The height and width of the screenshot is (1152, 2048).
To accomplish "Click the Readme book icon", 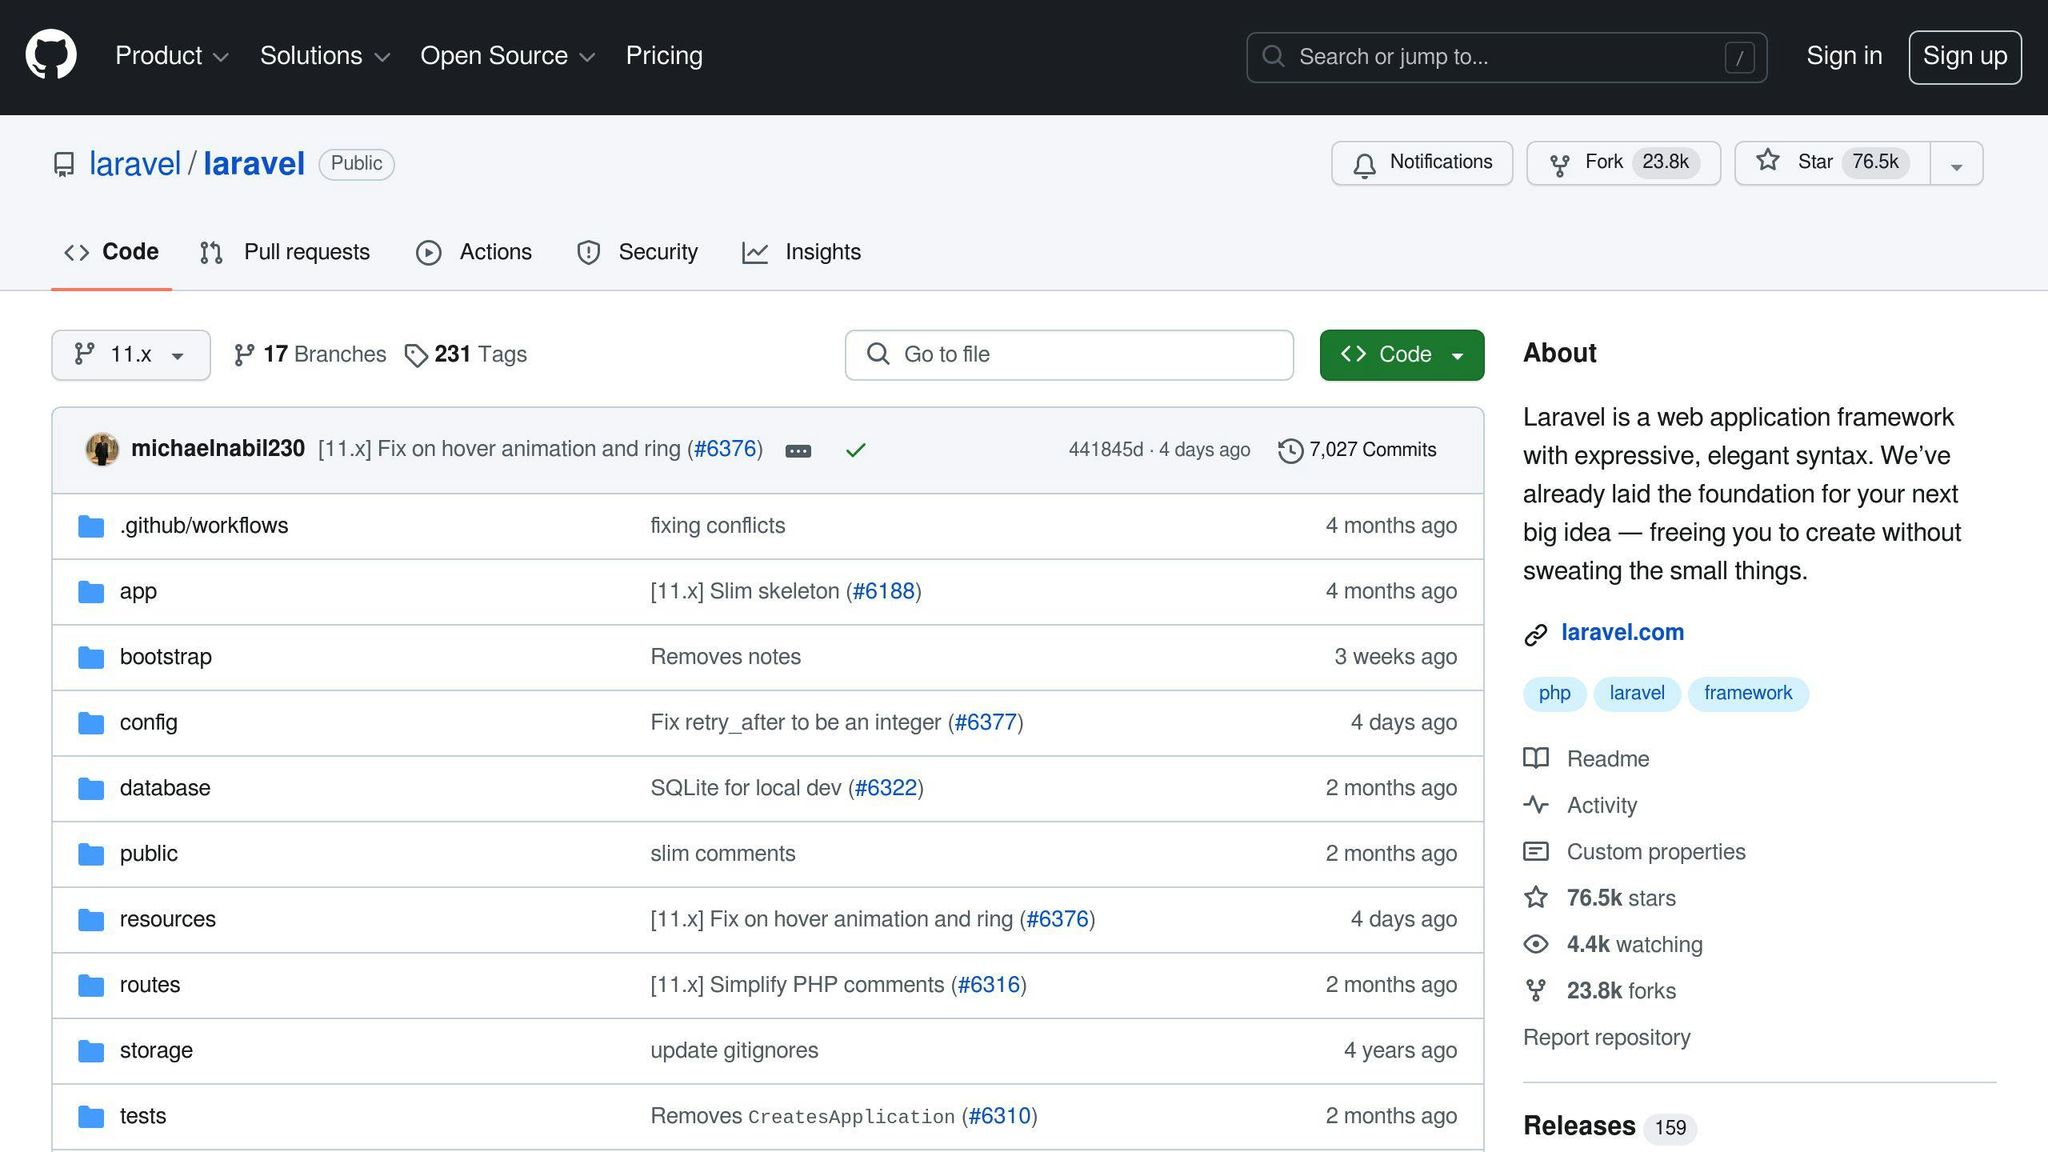I will coord(1537,758).
